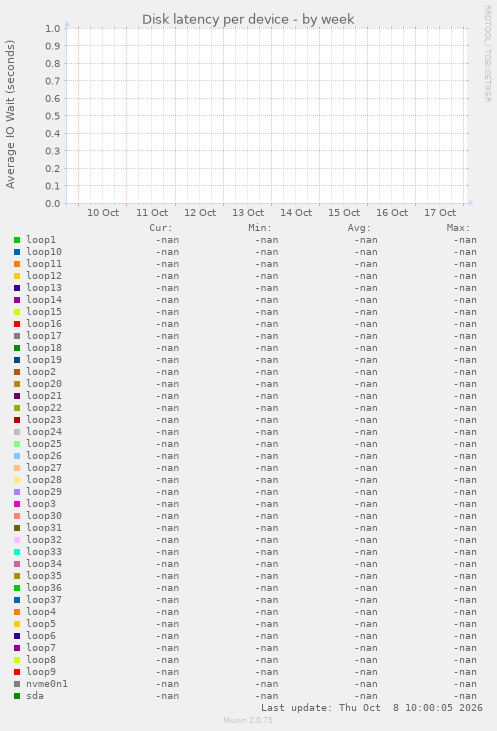Click the sda device label
The width and height of the screenshot is (497, 731).
(35, 696)
